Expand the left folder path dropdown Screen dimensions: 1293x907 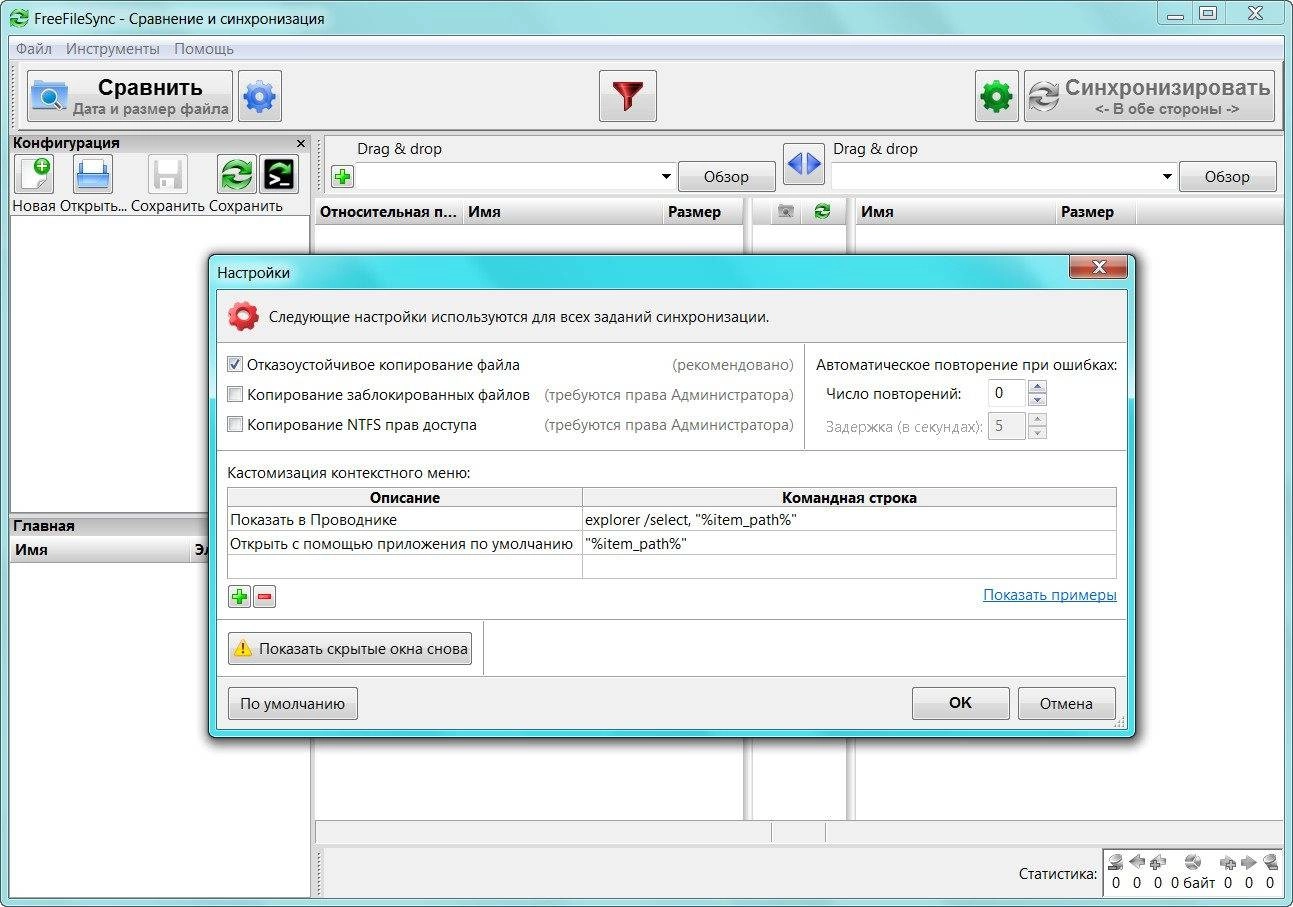[667, 177]
